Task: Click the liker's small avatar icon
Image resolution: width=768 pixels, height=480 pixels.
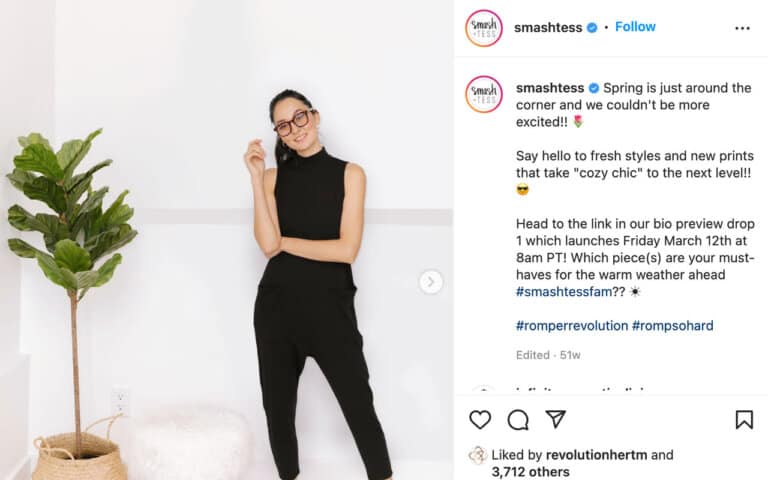Action: [x=477, y=455]
